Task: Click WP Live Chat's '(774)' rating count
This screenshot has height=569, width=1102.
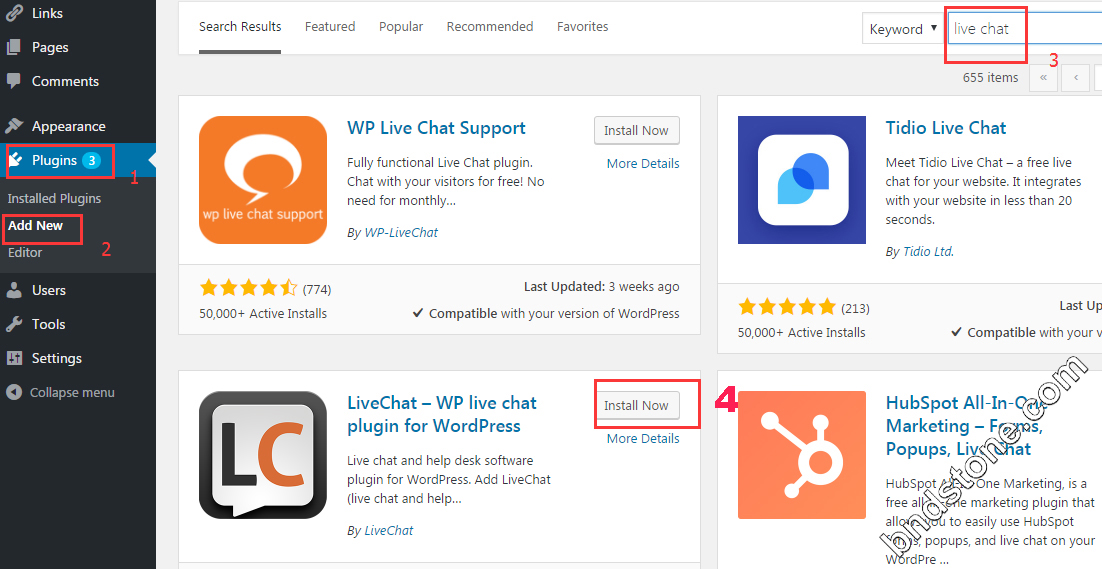Action: (317, 289)
